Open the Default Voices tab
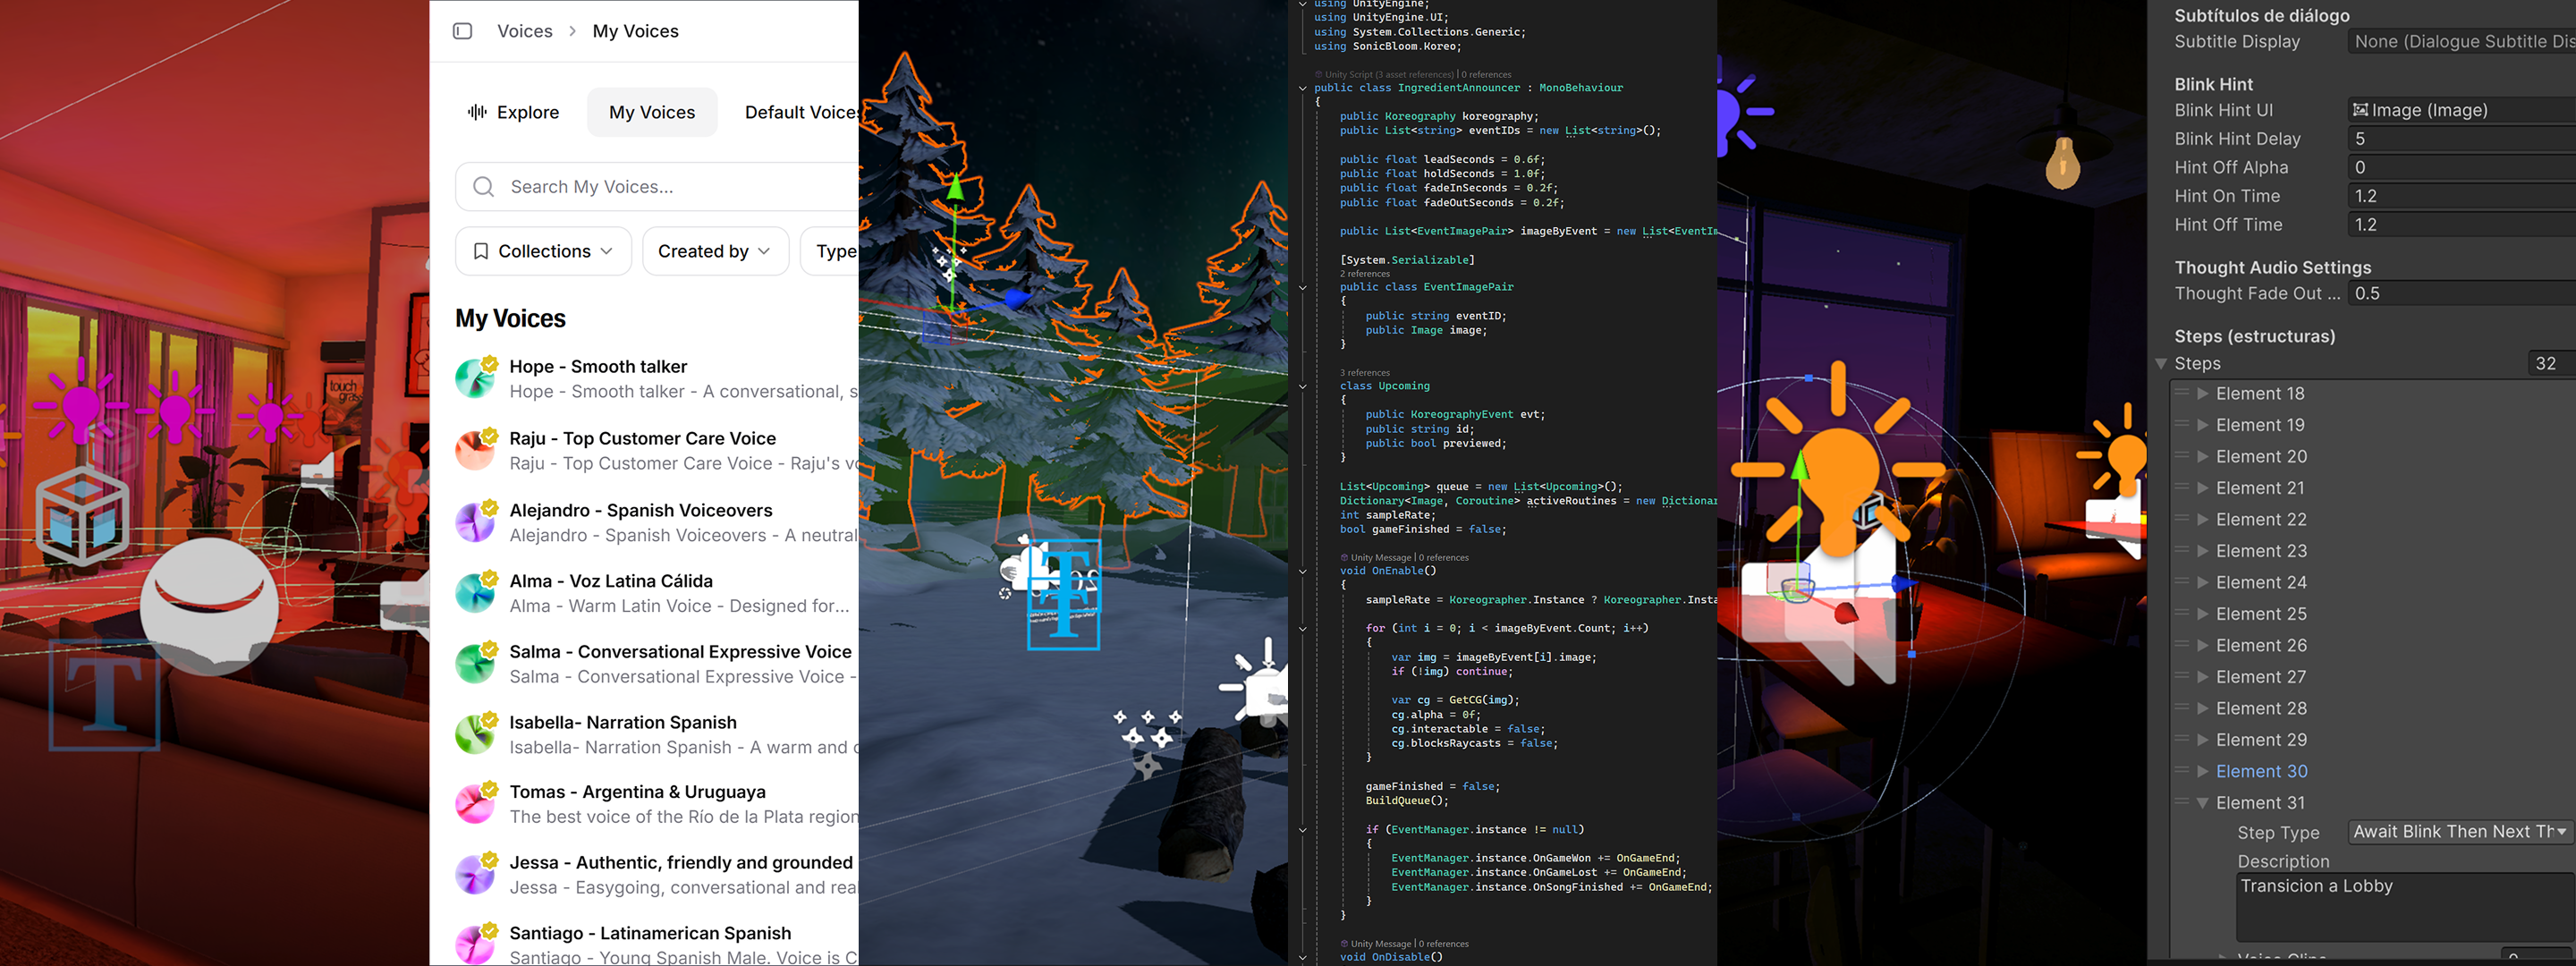Screen dimensions: 2576x966 coord(801,112)
